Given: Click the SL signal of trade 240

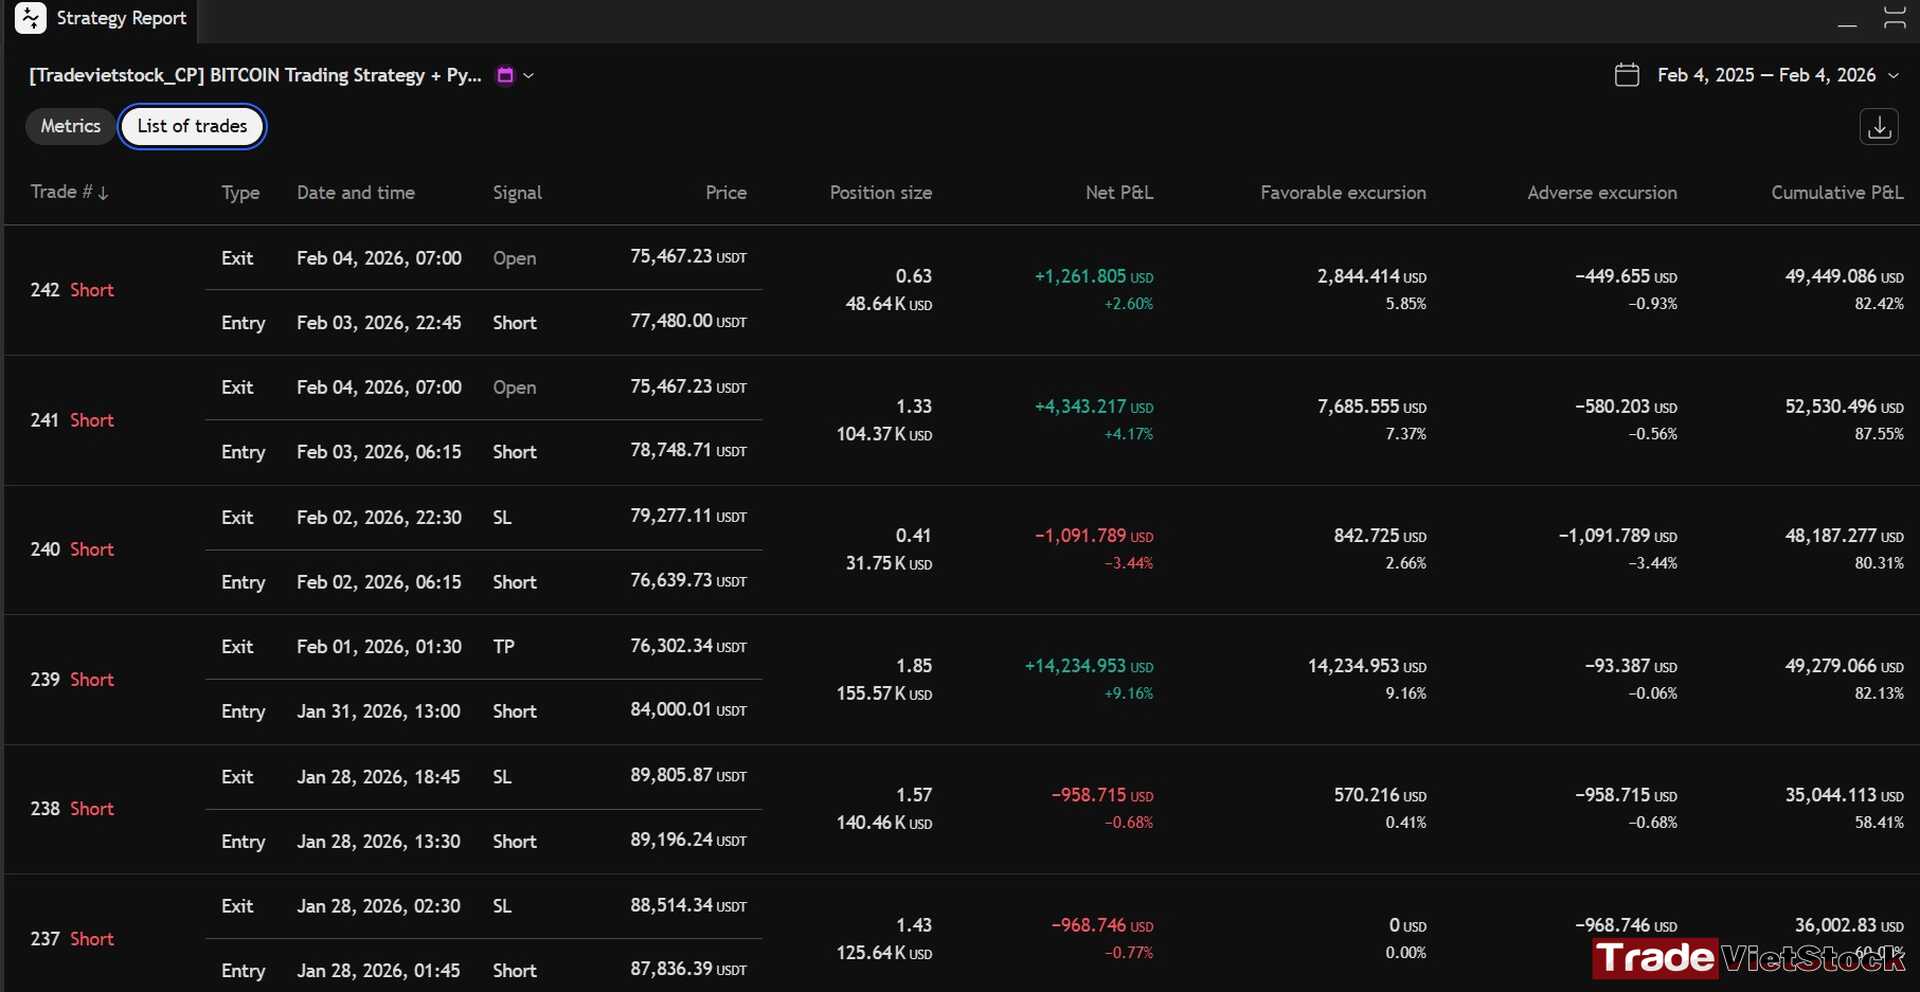Looking at the screenshot, I should [502, 517].
